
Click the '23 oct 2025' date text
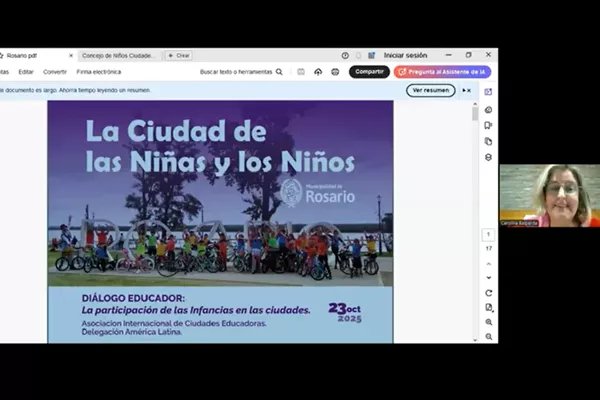coord(345,313)
